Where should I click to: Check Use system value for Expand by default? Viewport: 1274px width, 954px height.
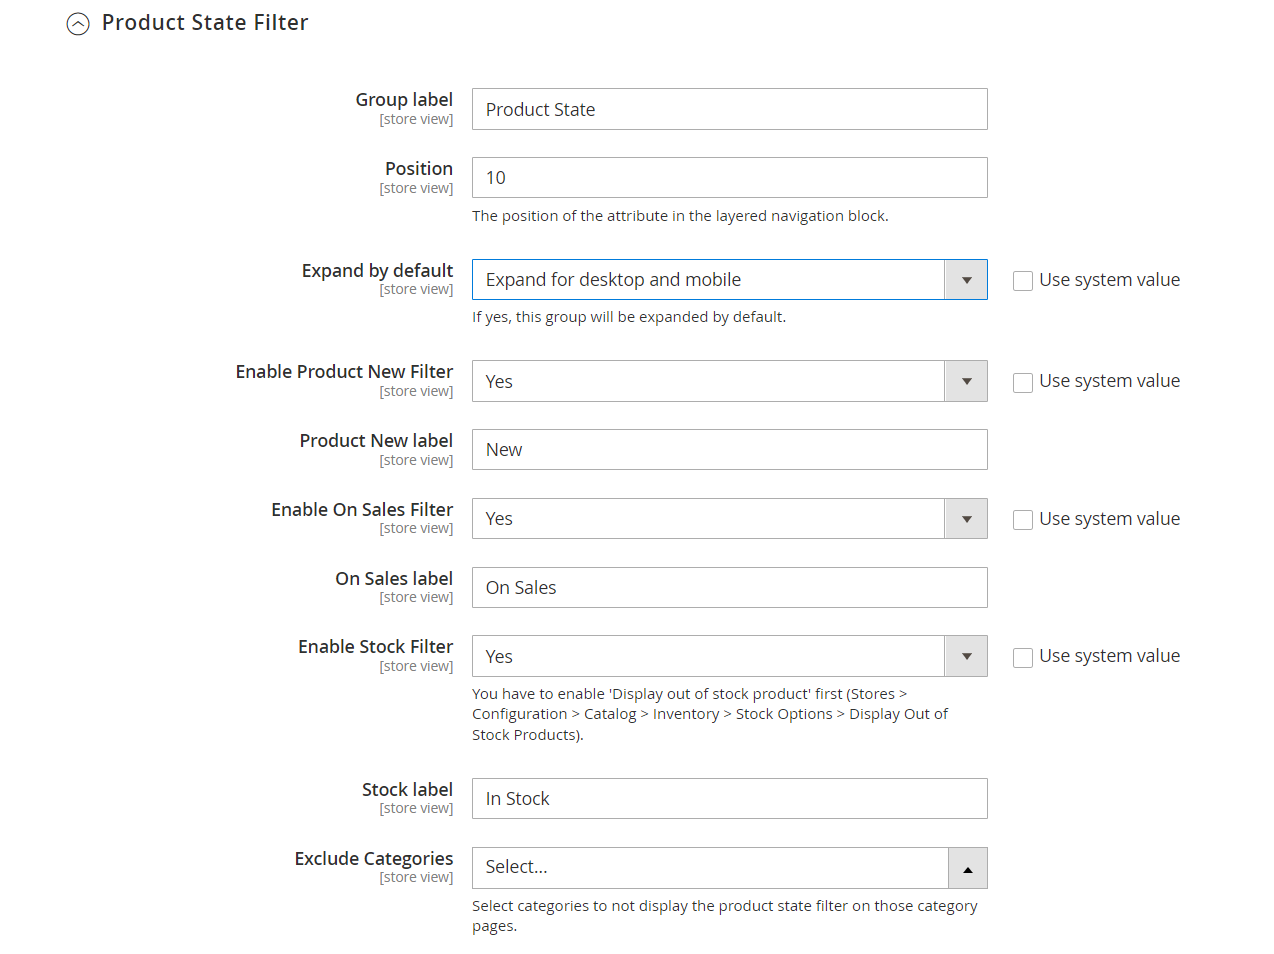coord(1022,281)
